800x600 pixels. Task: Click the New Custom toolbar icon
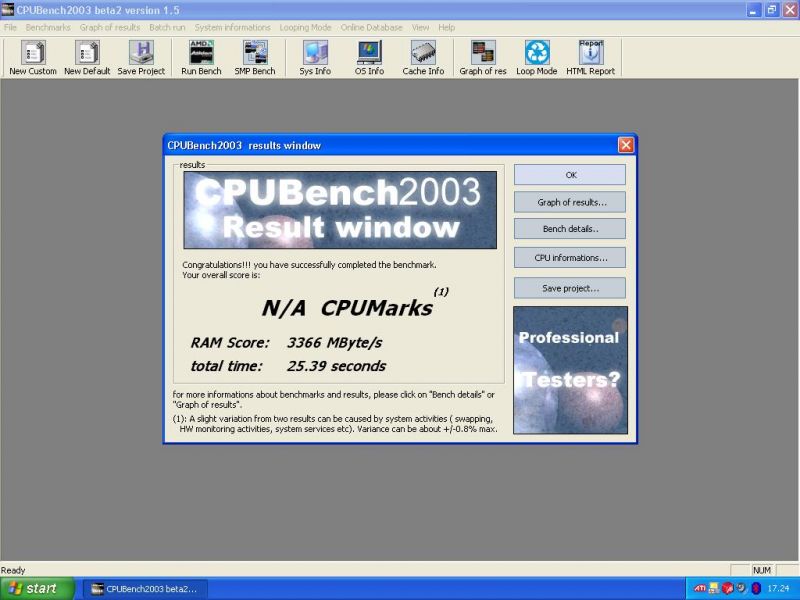coord(33,58)
